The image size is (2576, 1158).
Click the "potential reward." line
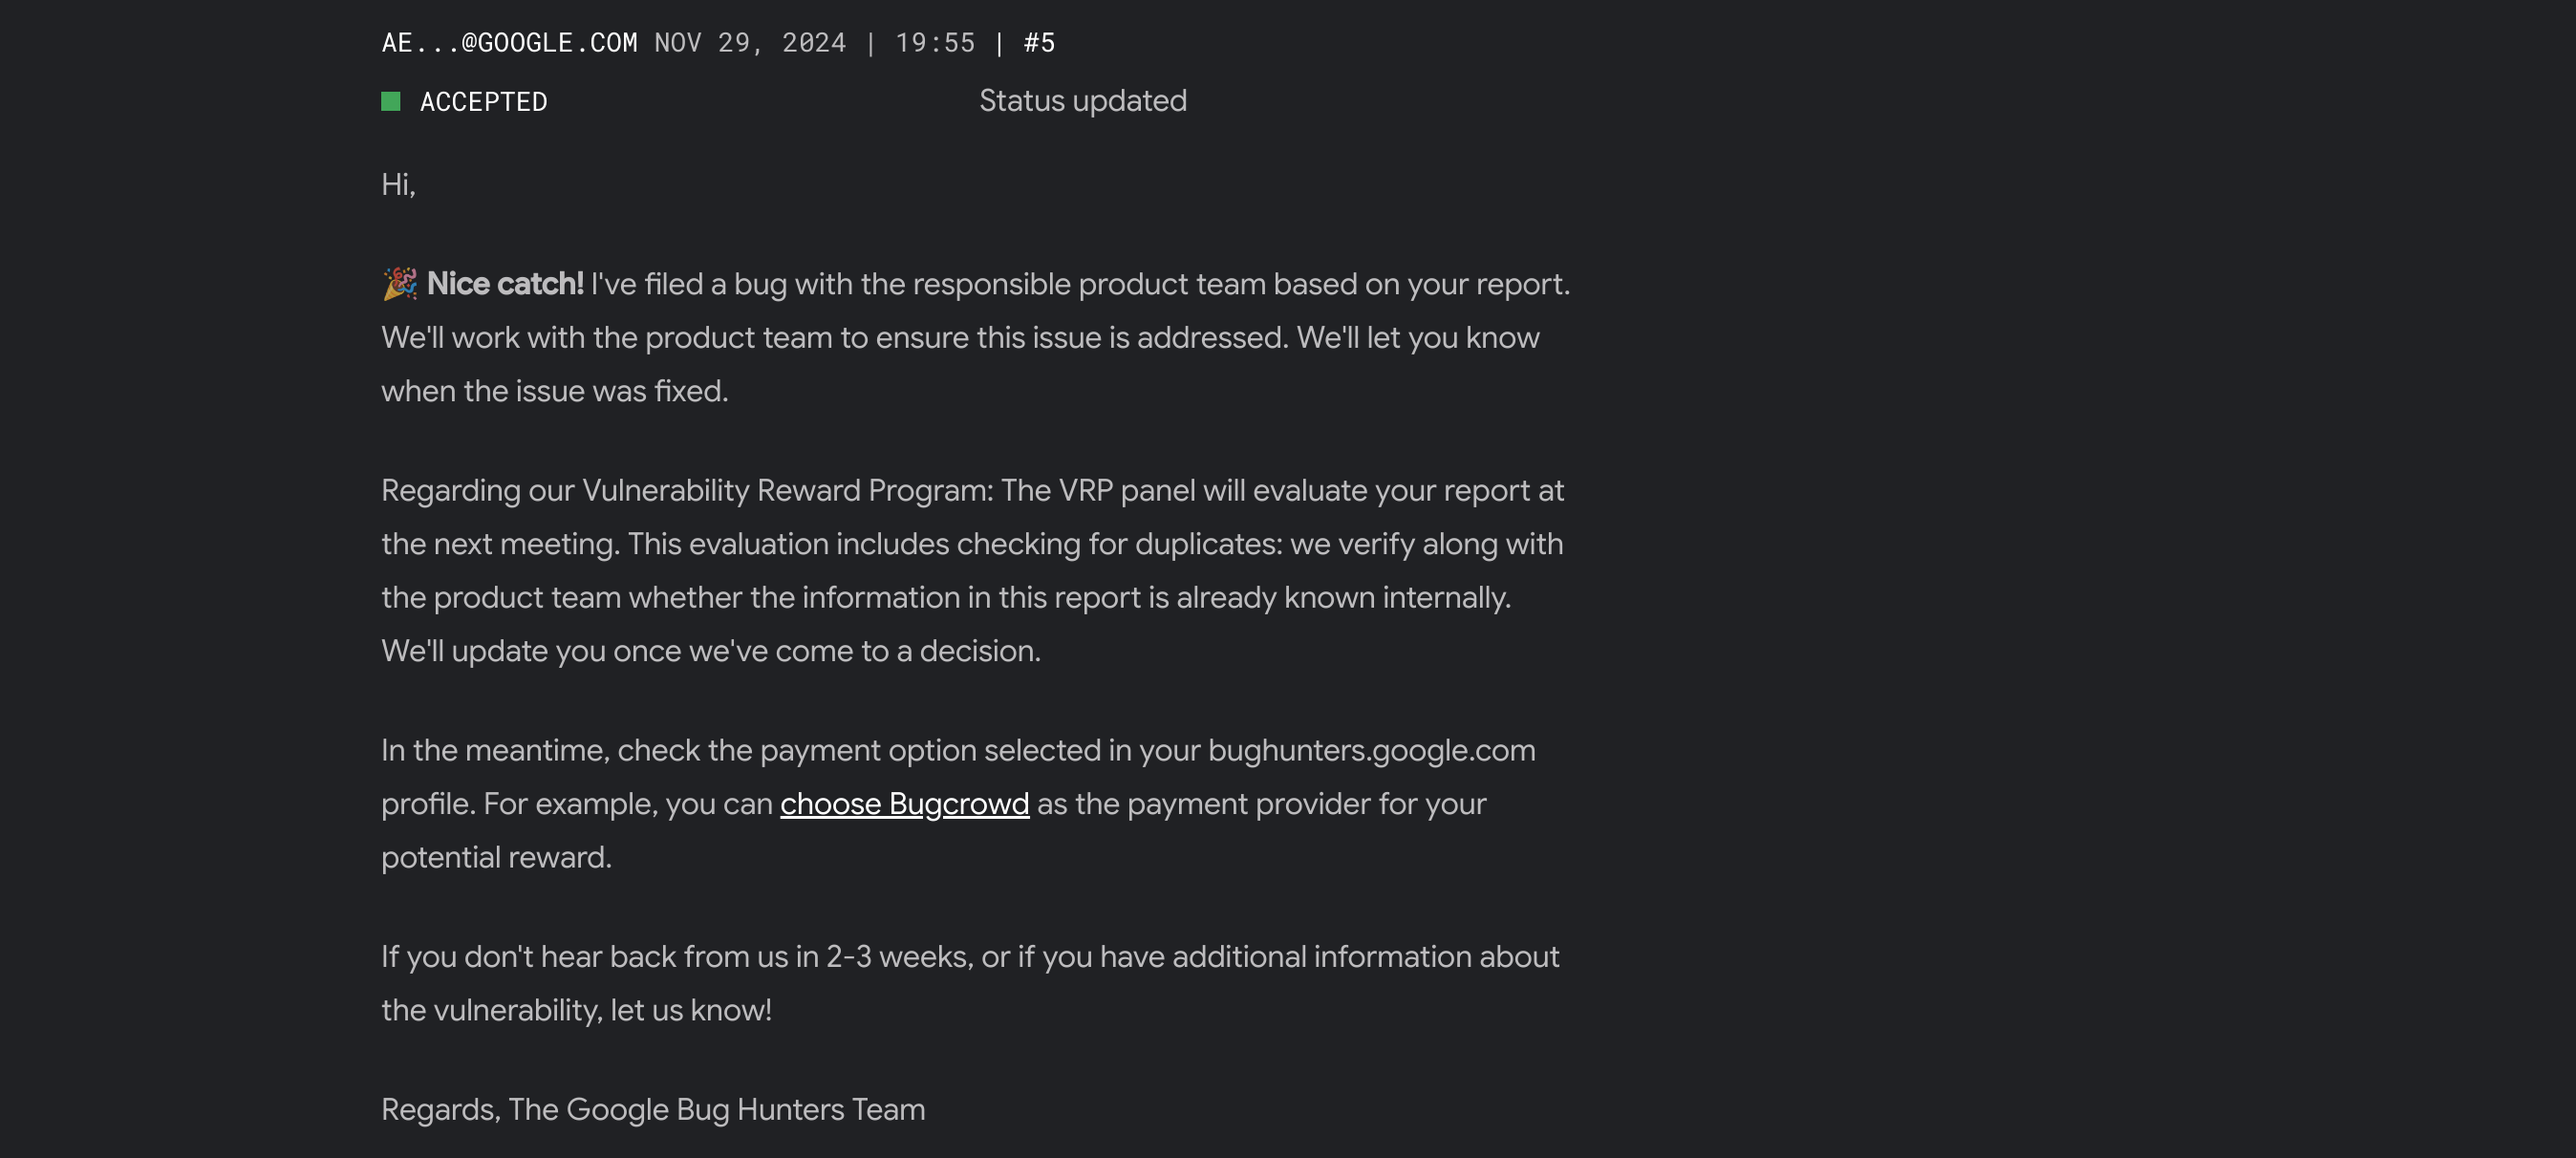[496, 858]
